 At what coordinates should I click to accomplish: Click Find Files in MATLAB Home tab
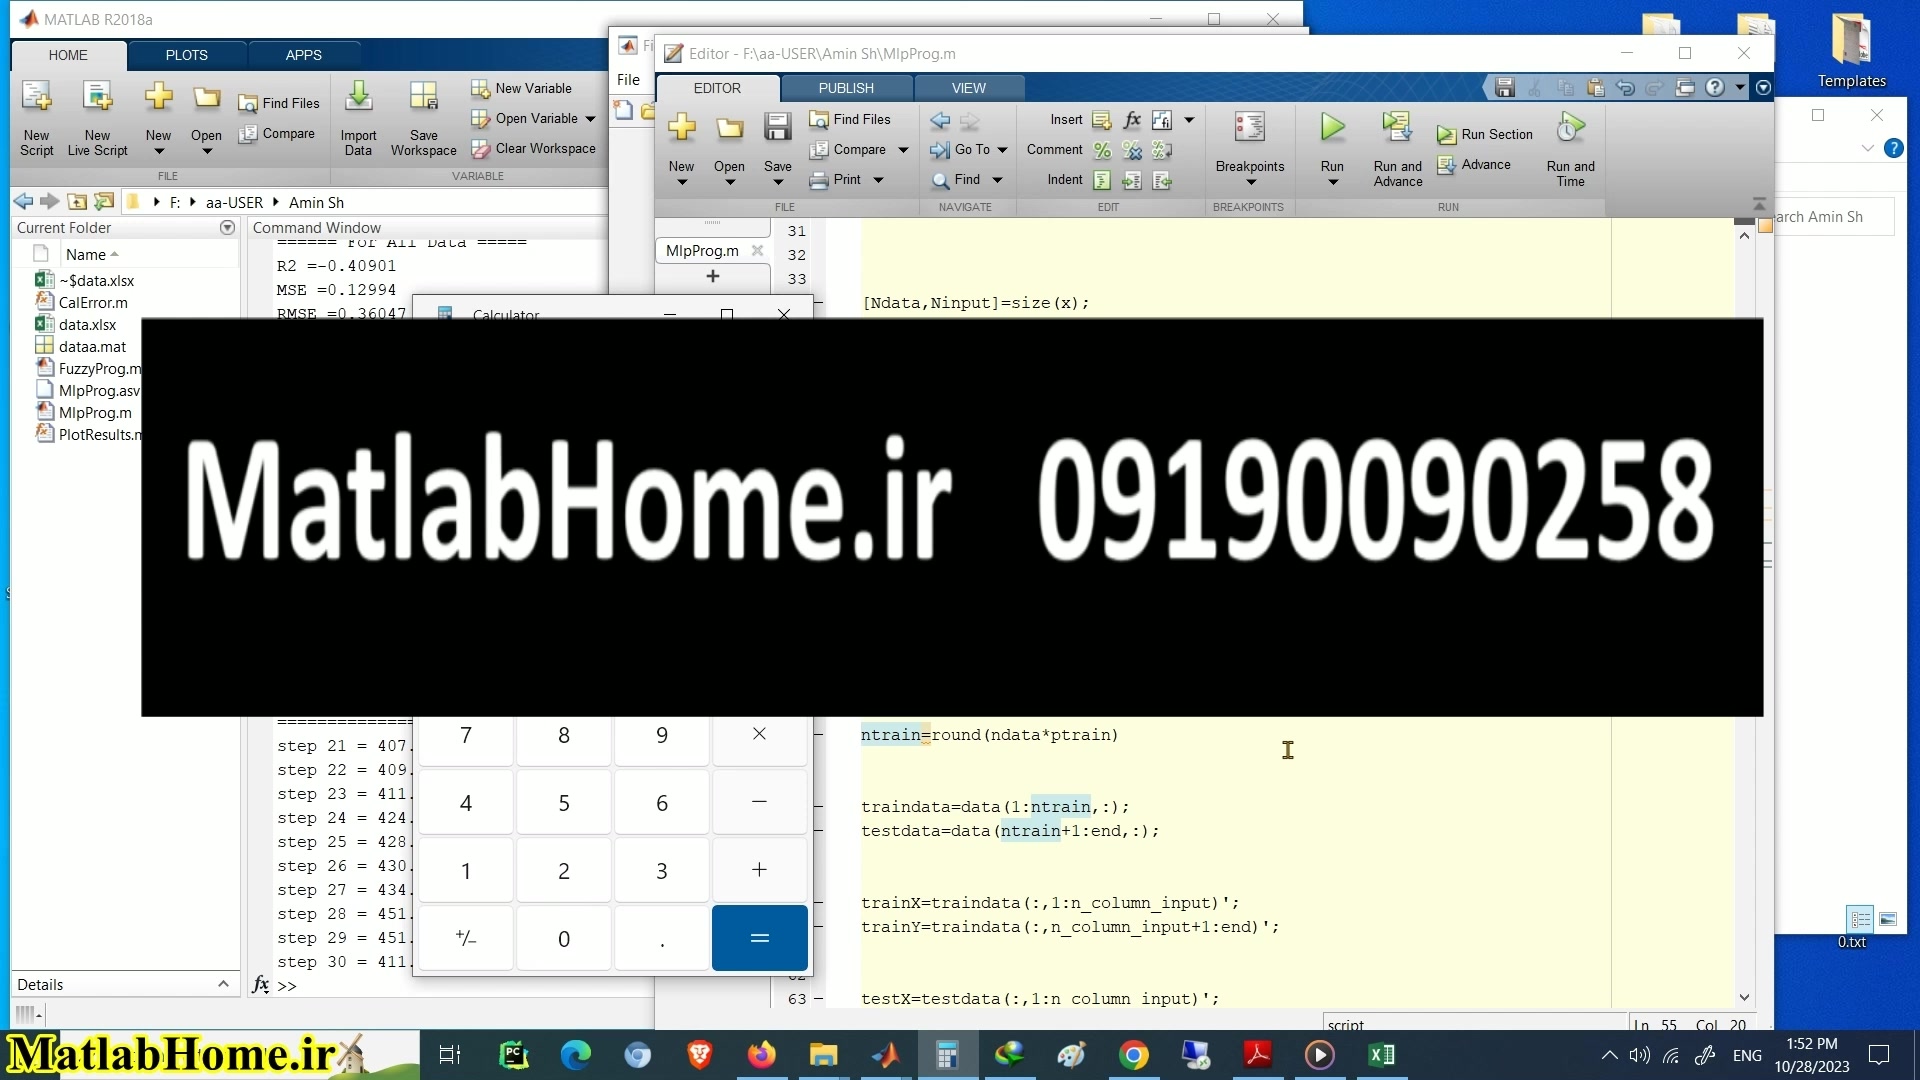pos(279,103)
